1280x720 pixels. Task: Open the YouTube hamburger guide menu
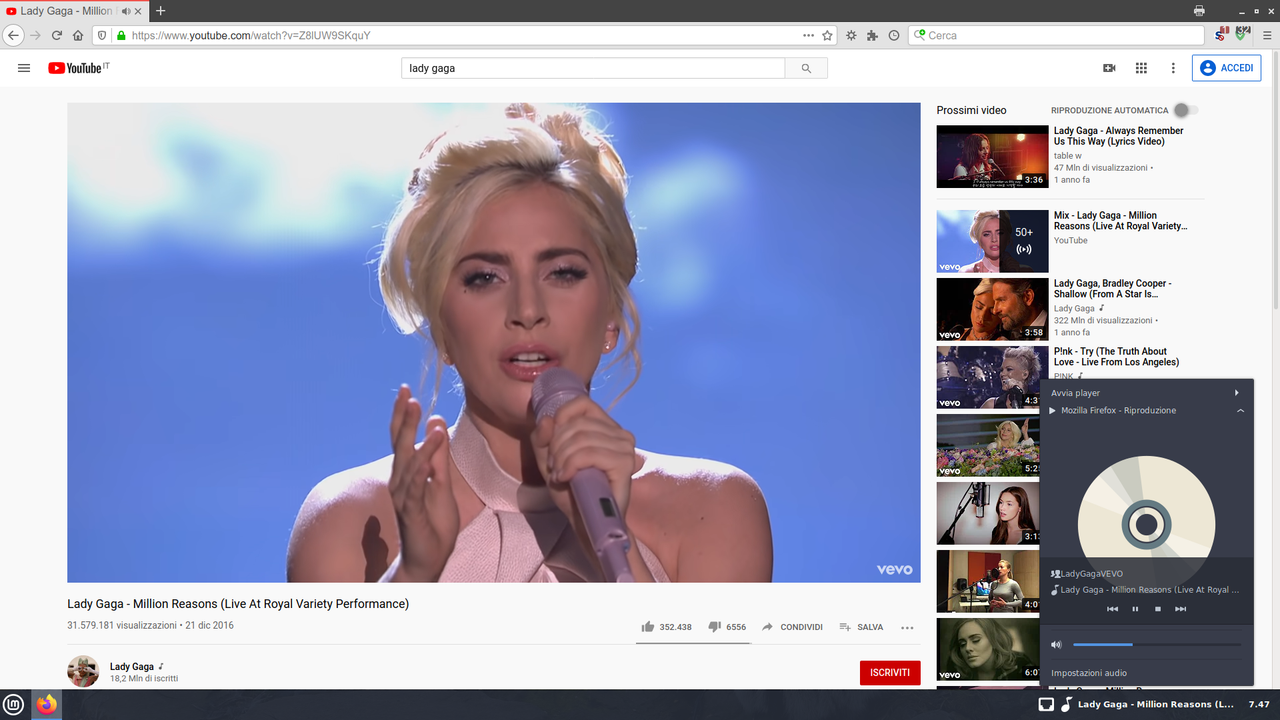click(24, 68)
